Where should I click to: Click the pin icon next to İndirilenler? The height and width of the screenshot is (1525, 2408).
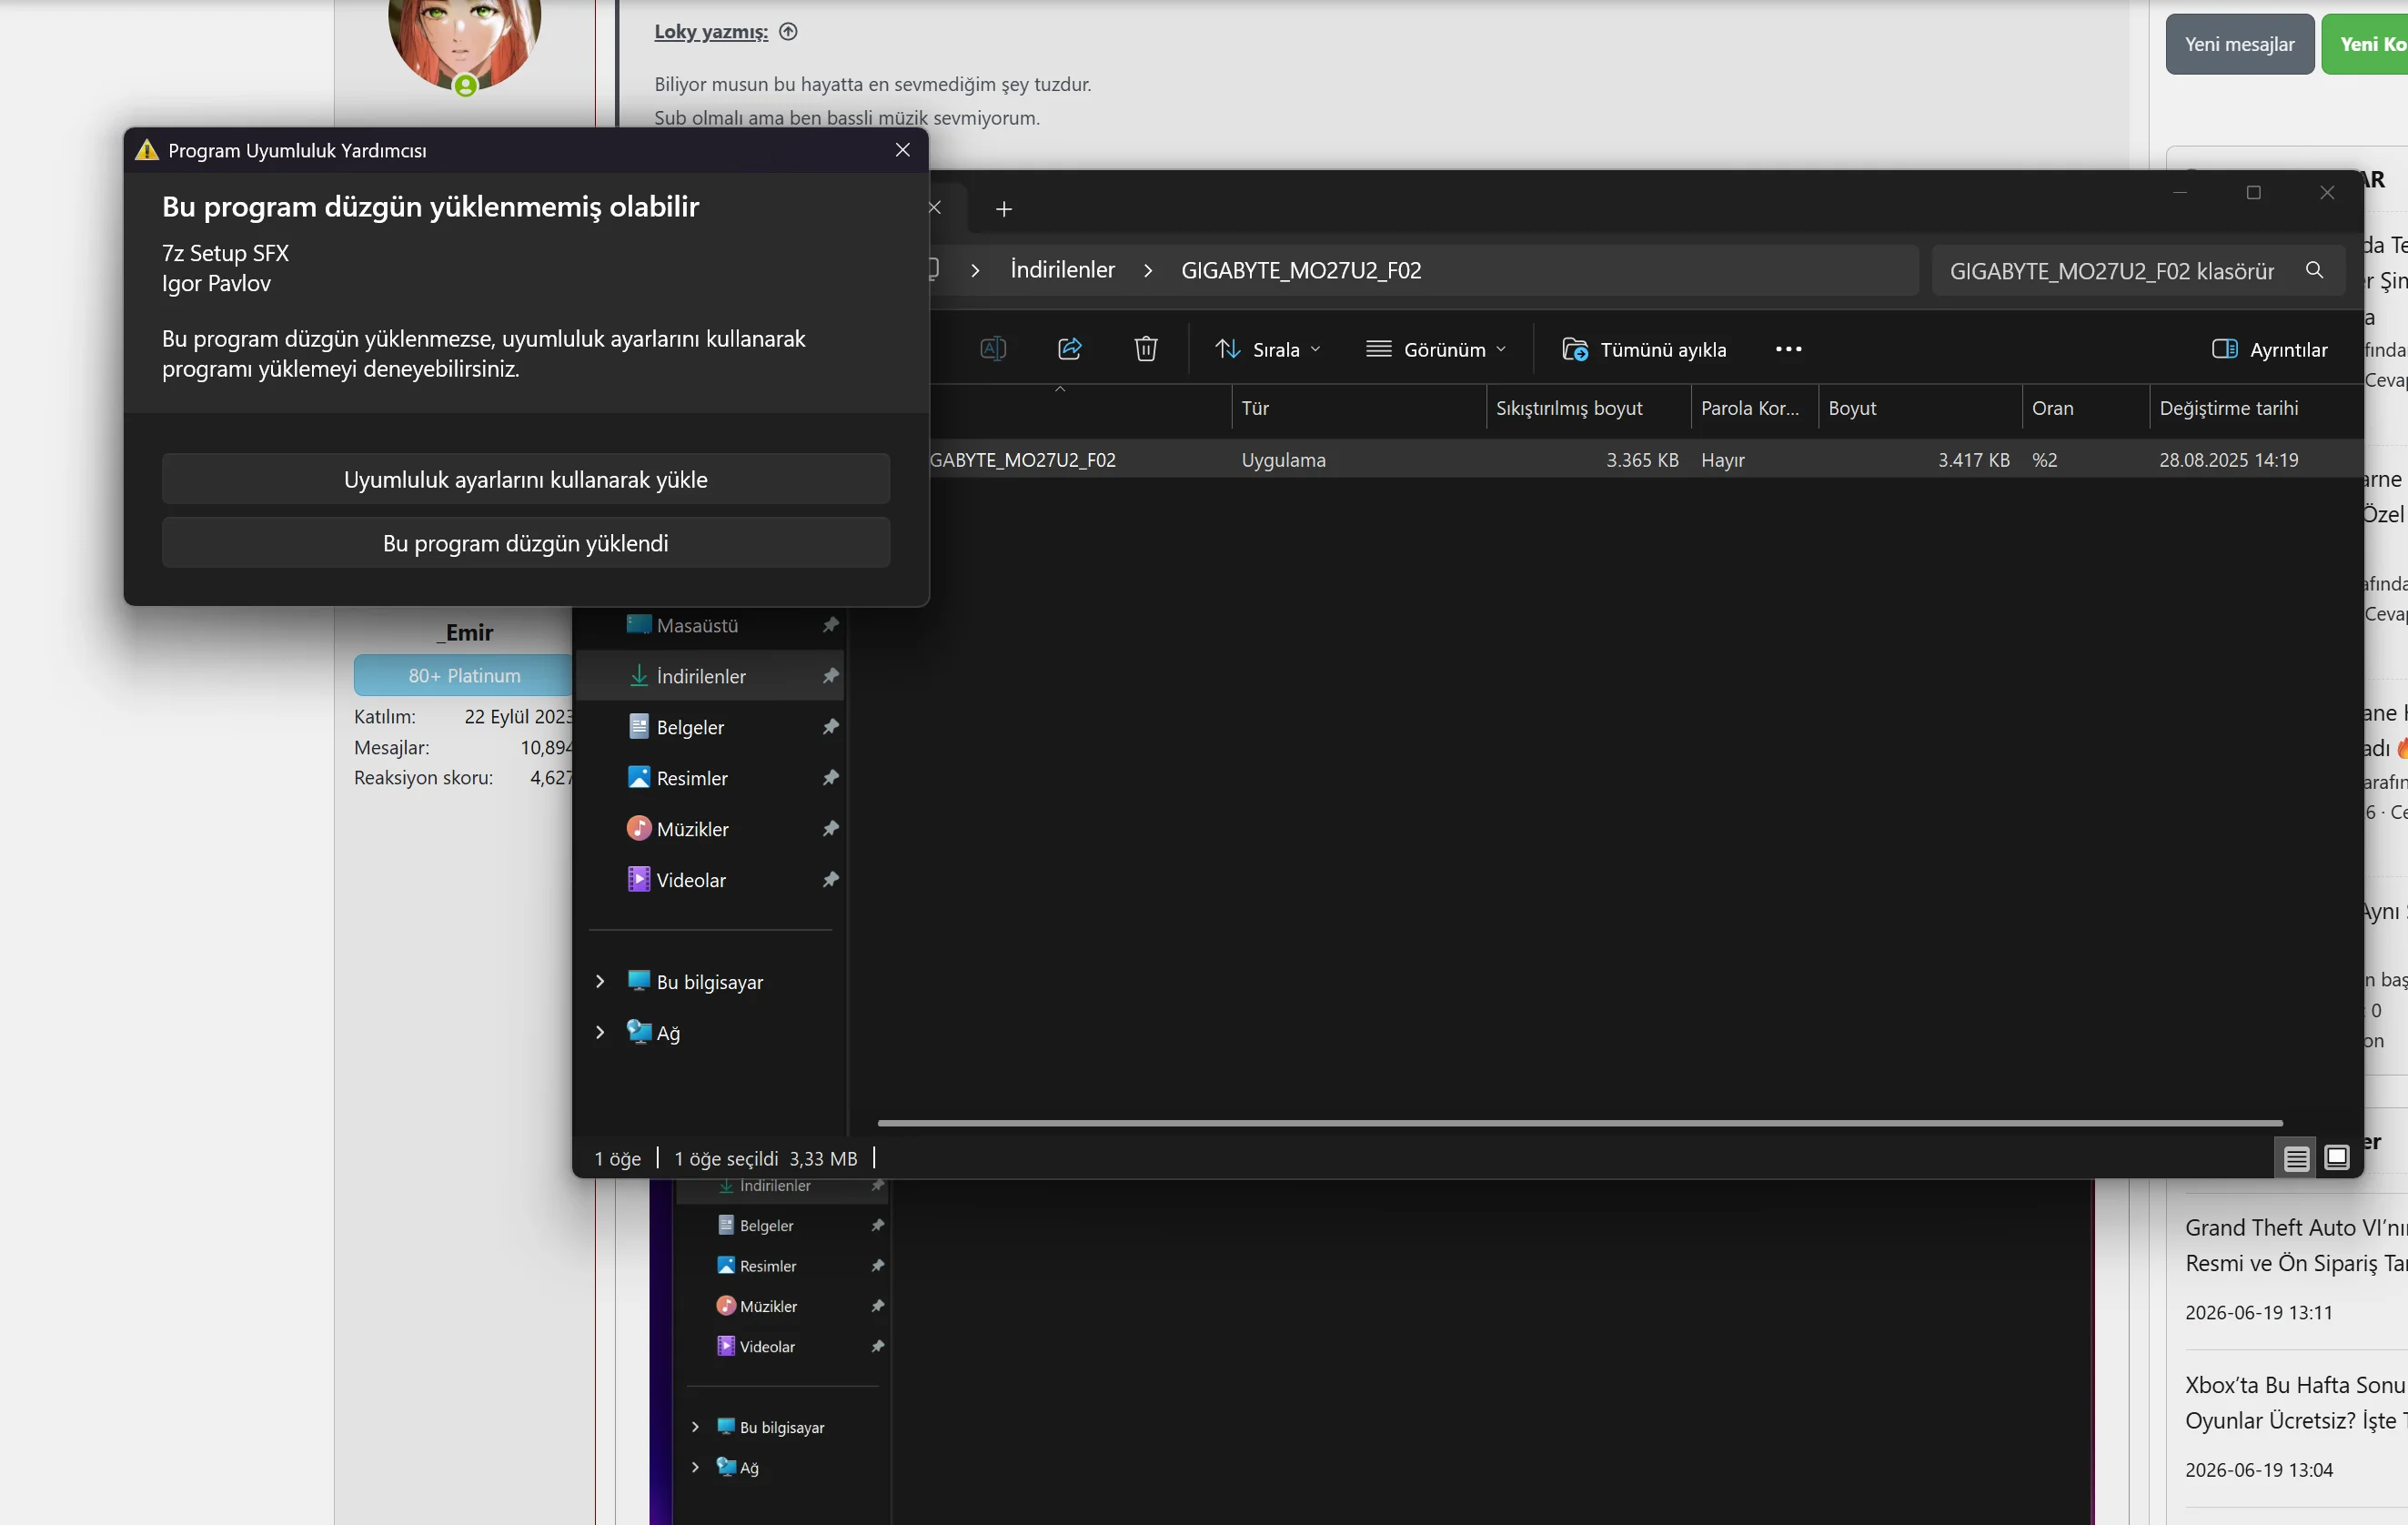pyautogui.click(x=830, y=676)
